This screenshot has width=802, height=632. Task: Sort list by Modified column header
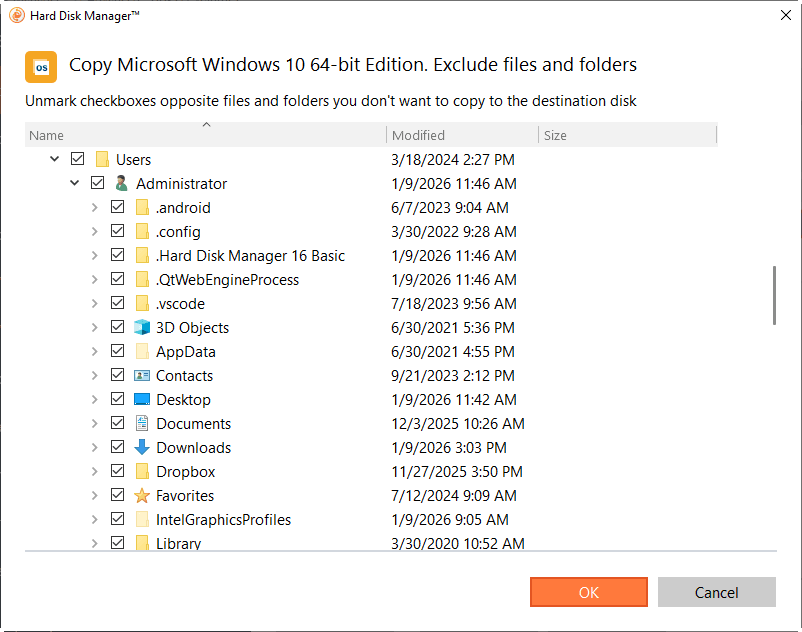(461, 135)
